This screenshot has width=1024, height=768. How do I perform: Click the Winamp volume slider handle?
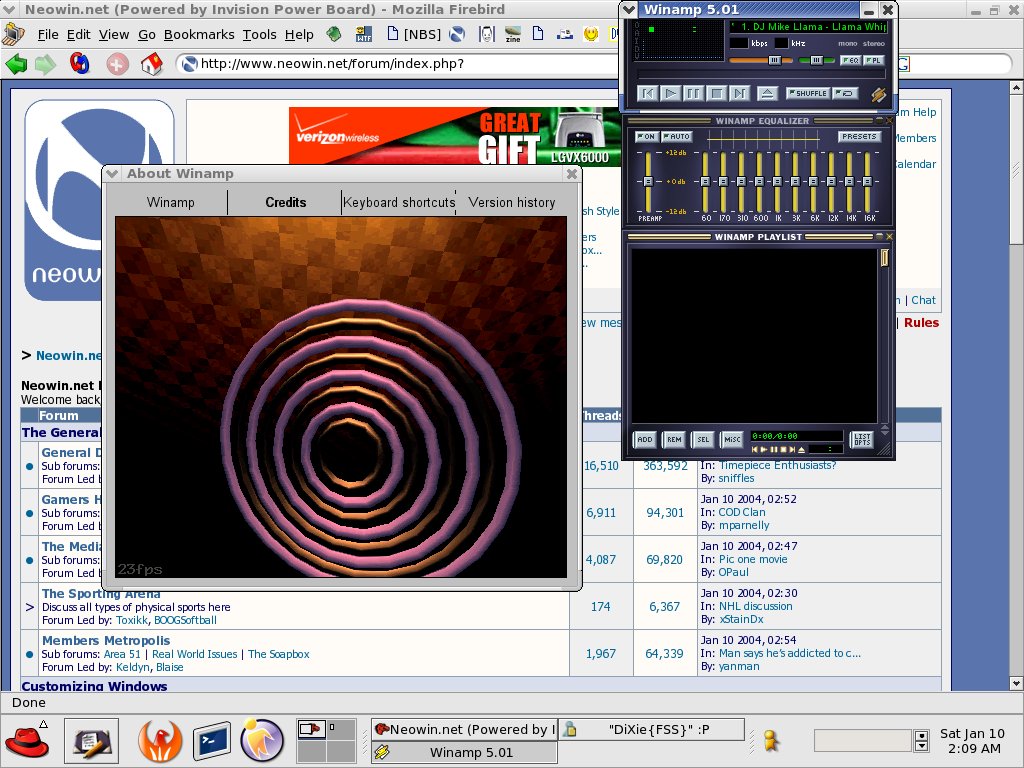[774, 60]
